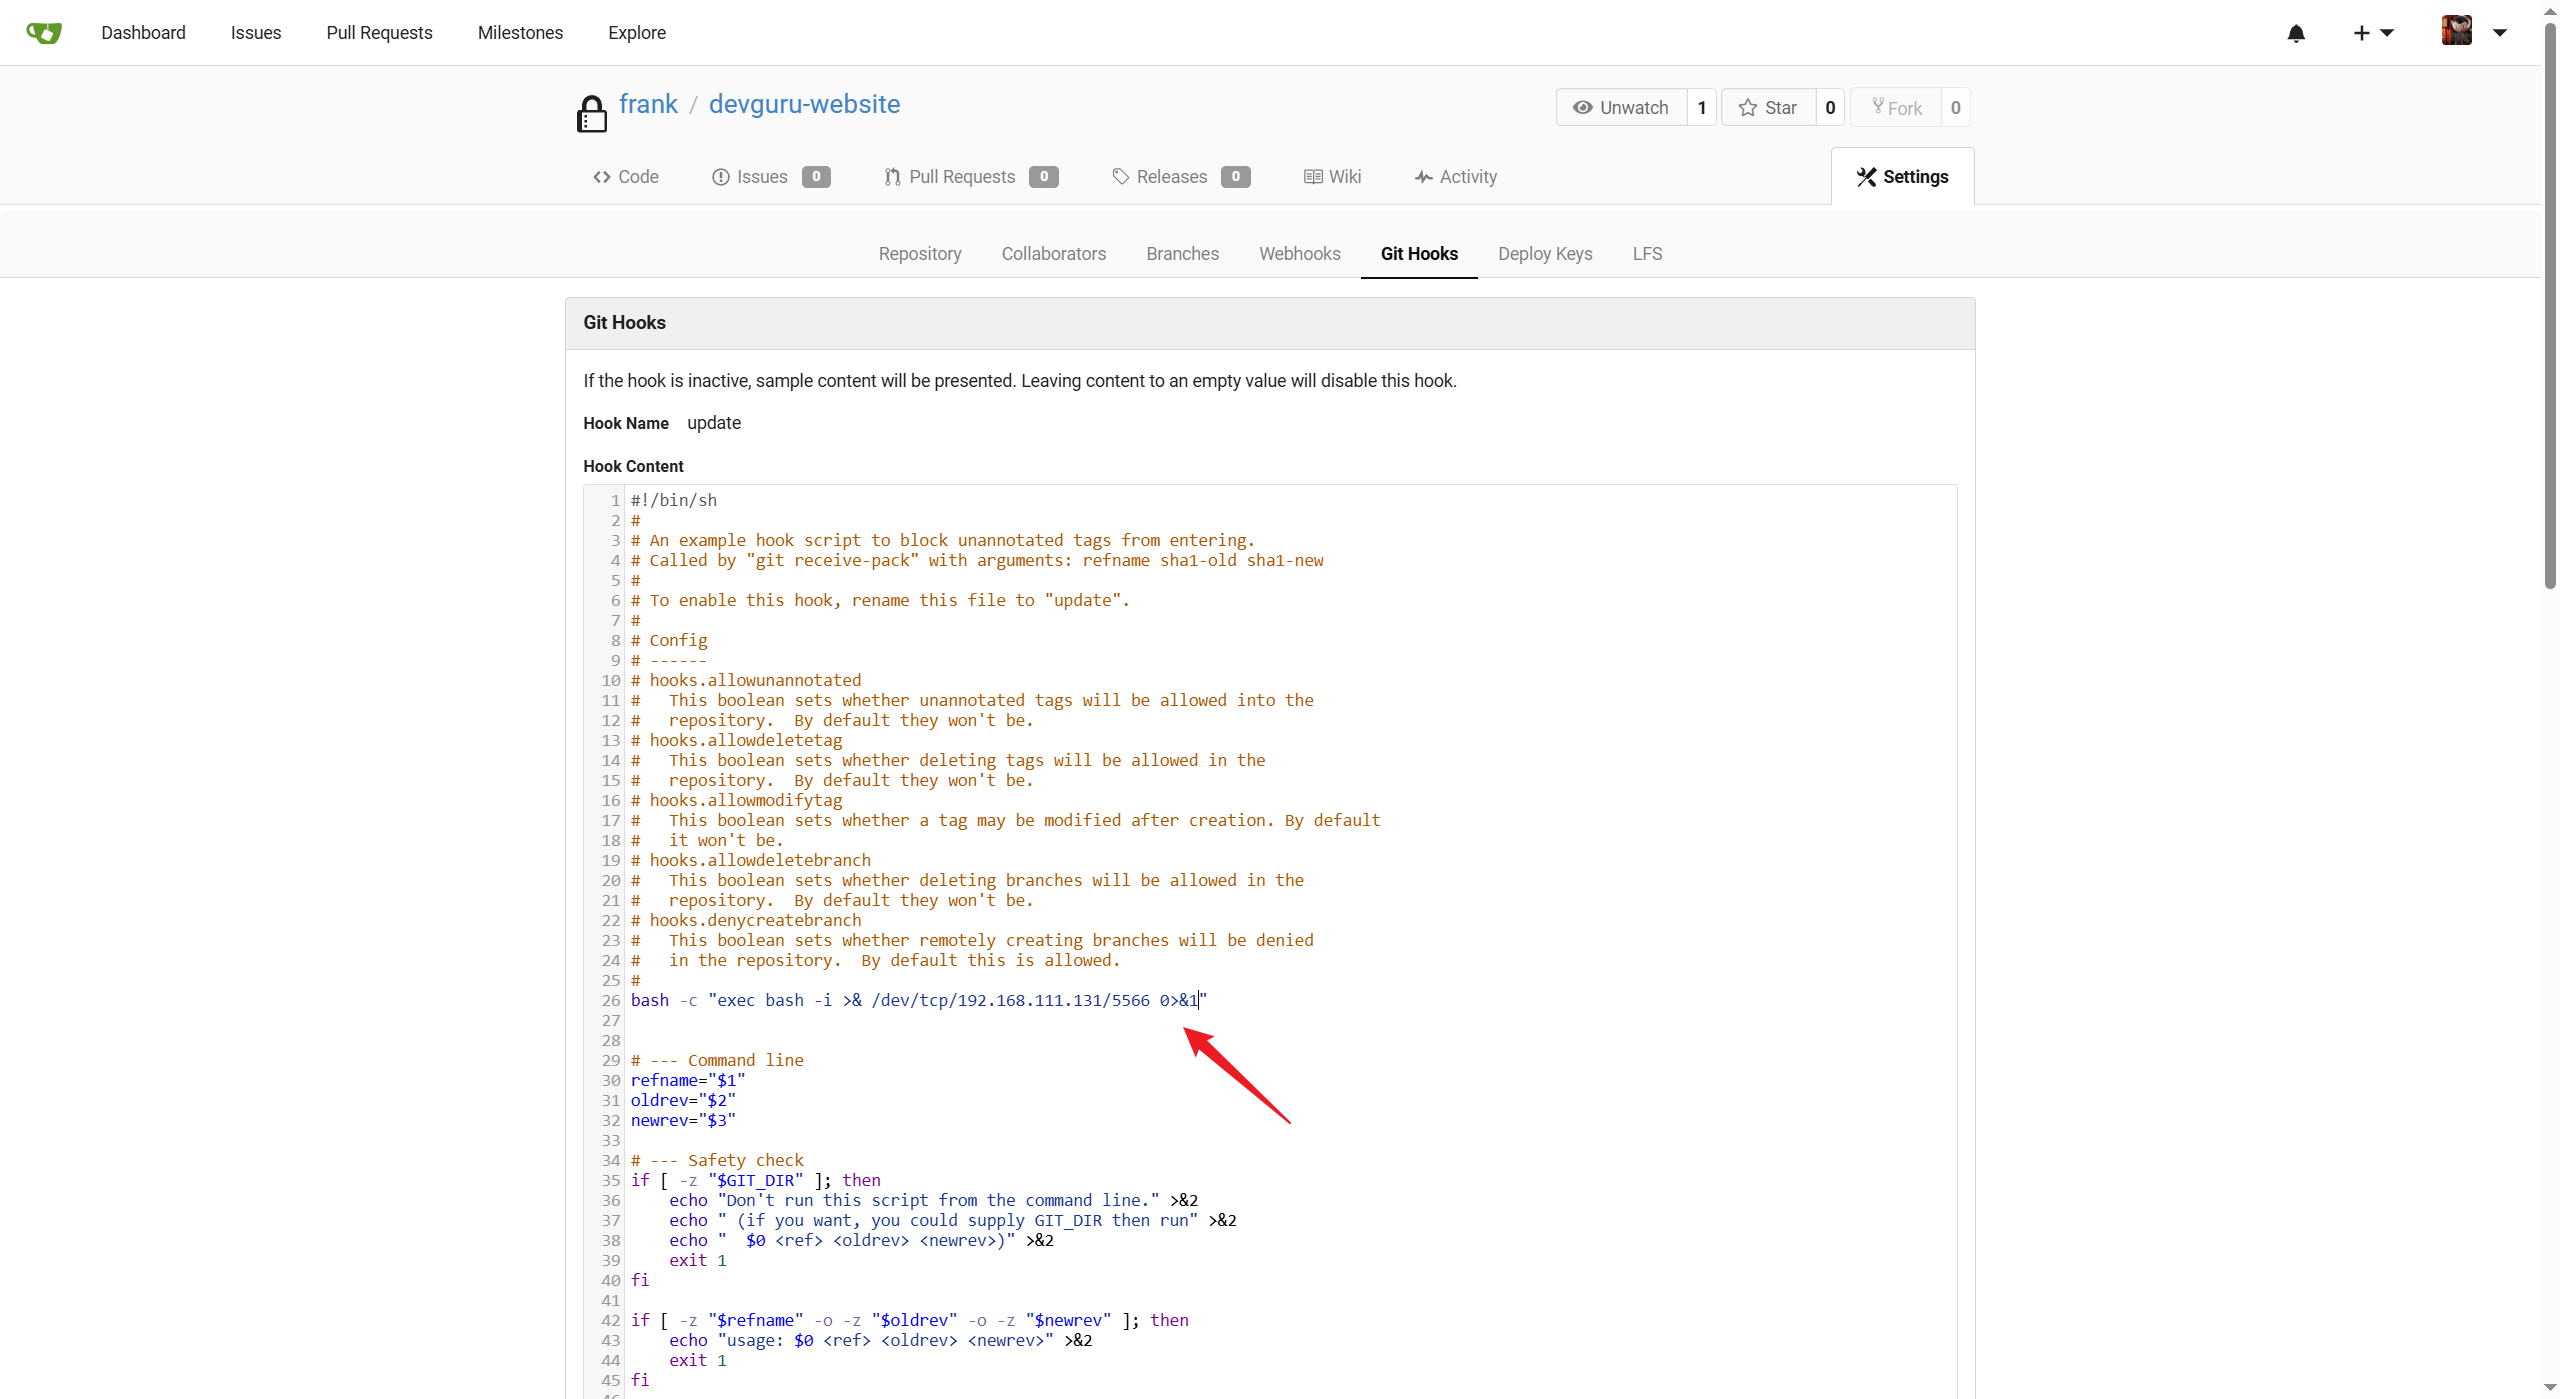Click the Fork button

tap(1896, 107)
